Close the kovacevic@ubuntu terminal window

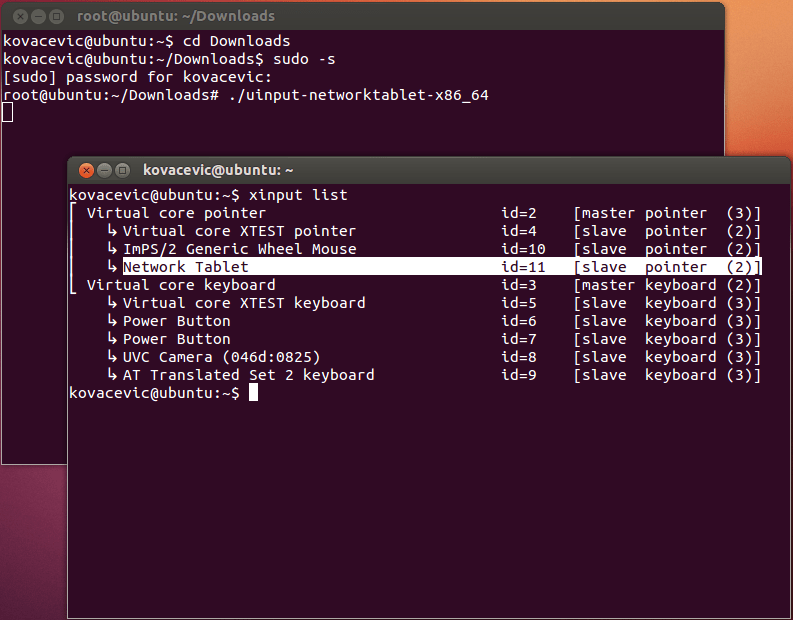click(x=86, y=170)
